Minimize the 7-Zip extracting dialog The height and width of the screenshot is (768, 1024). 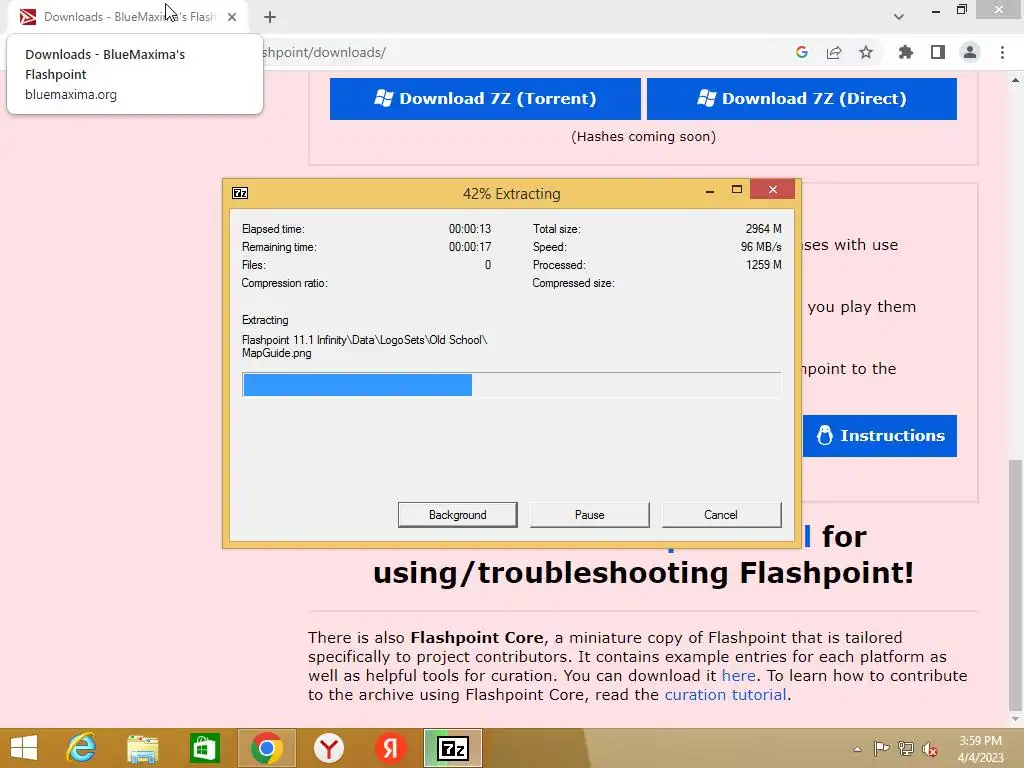click(710, 191)
